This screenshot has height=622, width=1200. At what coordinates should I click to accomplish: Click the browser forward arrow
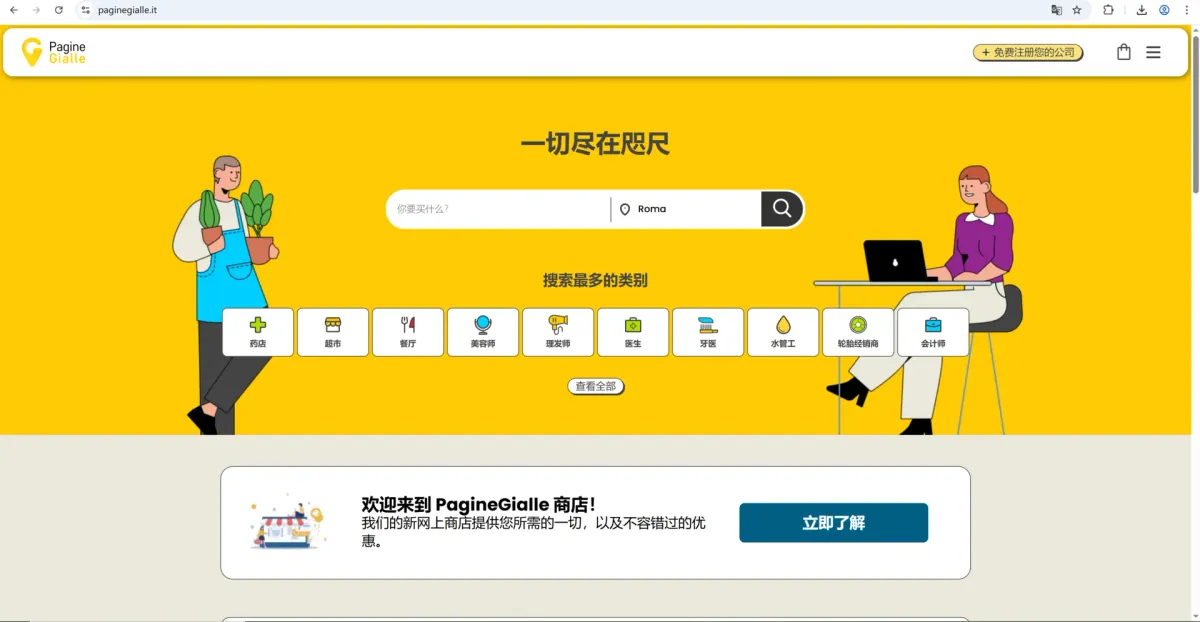(x=37, y=10)
